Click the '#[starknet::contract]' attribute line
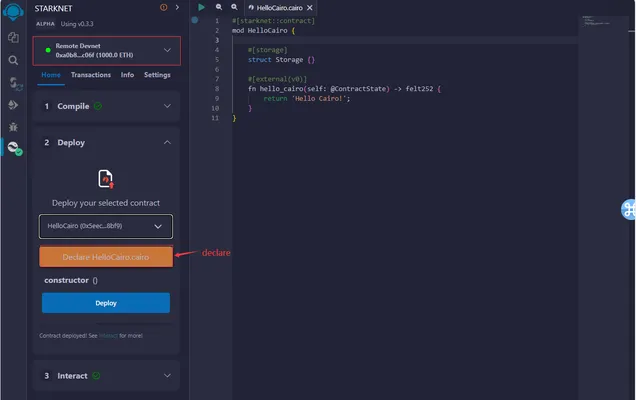This screenshot has width=636, height=400. click(x=273, y=21)
